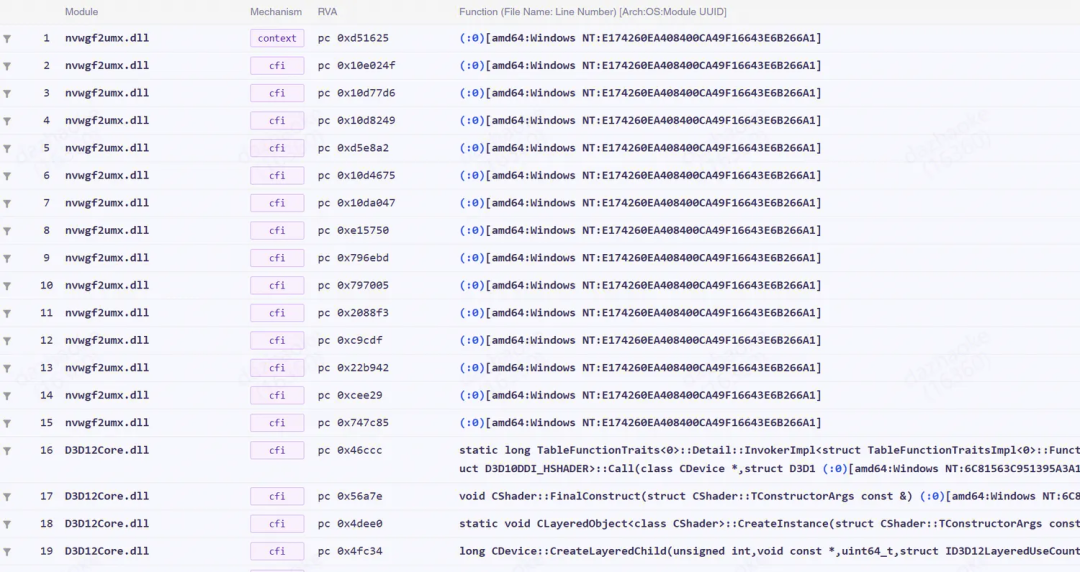The image size is (1080, 572).
Task: Select RVA value pc 0x10da047
Action: (x=356, y=203)
